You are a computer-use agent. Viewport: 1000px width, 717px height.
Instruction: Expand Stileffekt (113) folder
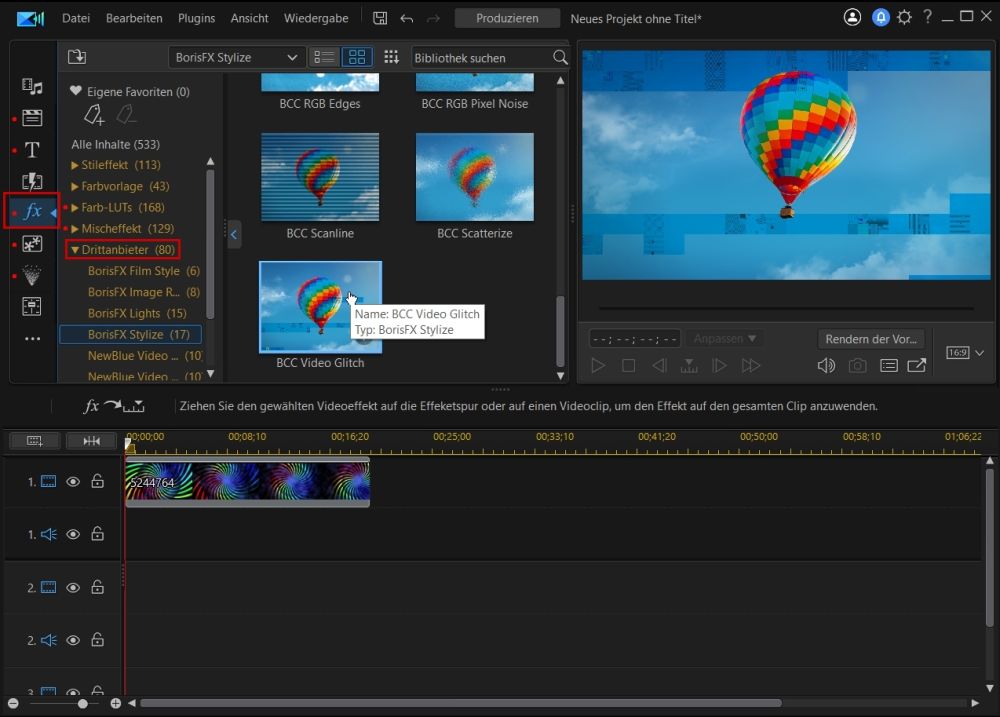pyautogui.click(x=75, y=165)
